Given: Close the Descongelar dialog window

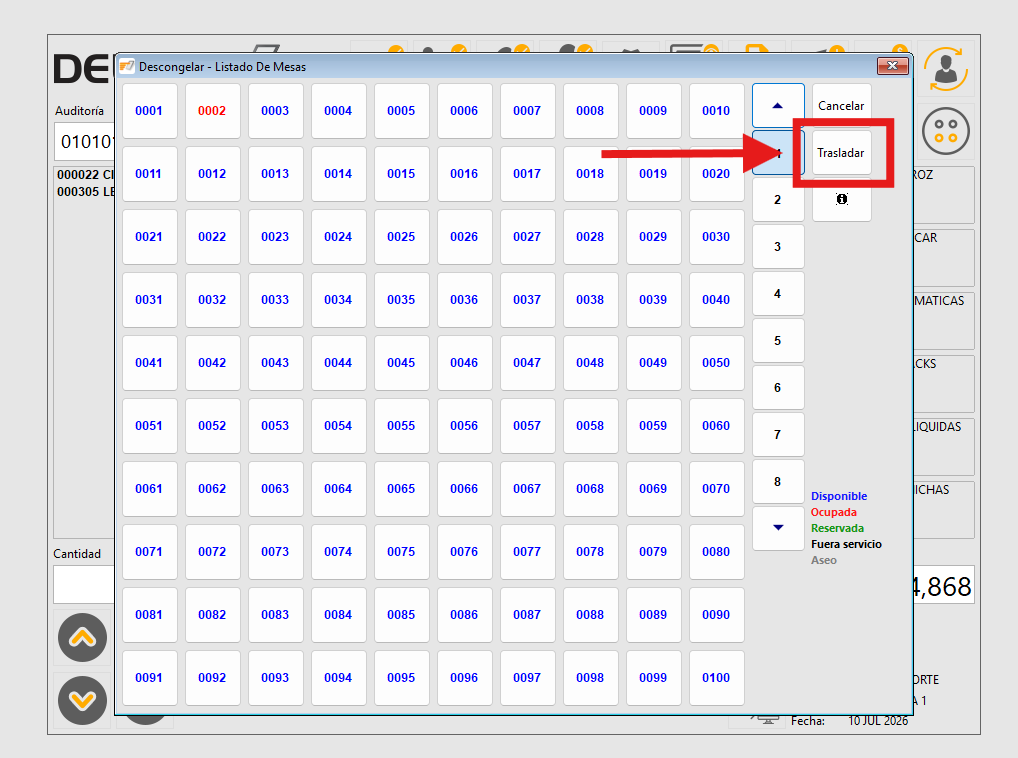Looking at the screenshot, I should click(x=892, y=66).
